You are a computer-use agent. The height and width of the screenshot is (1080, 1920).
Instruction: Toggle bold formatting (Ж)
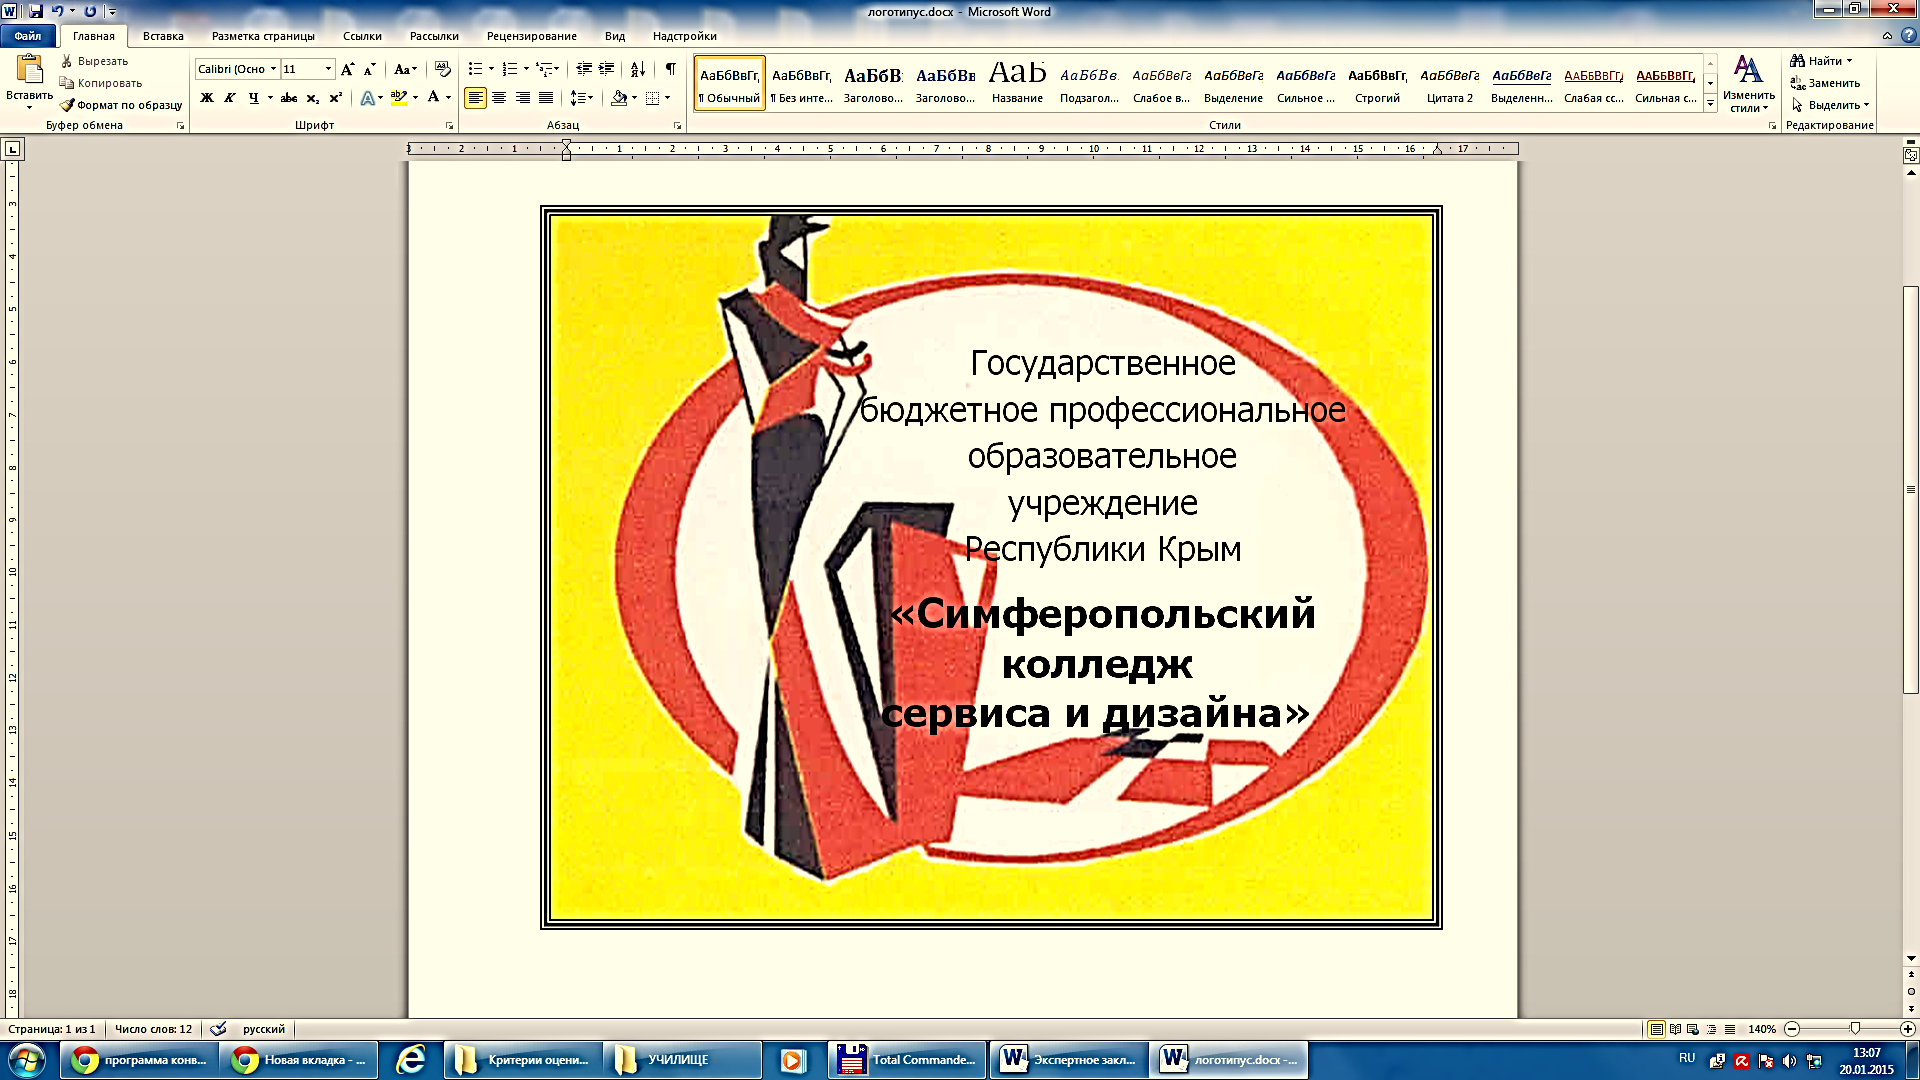click(207, 98)
